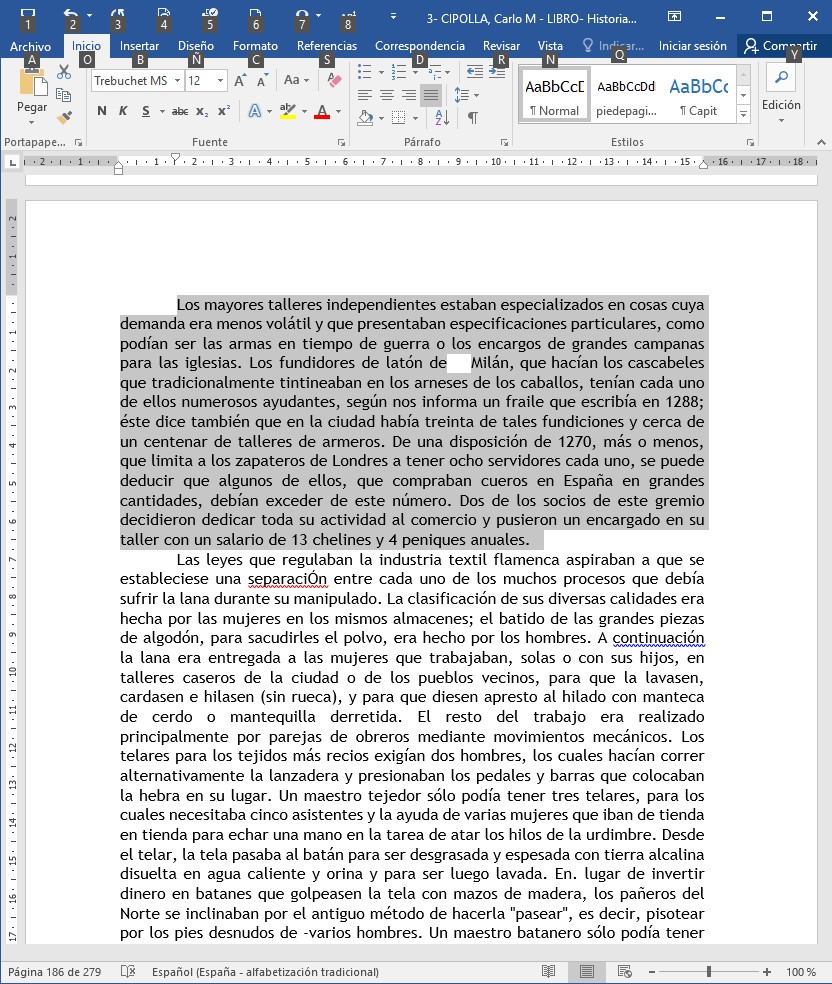This screenshot has height=984, width=832.
Task: Increase paragraph indent
Action: 497,72
